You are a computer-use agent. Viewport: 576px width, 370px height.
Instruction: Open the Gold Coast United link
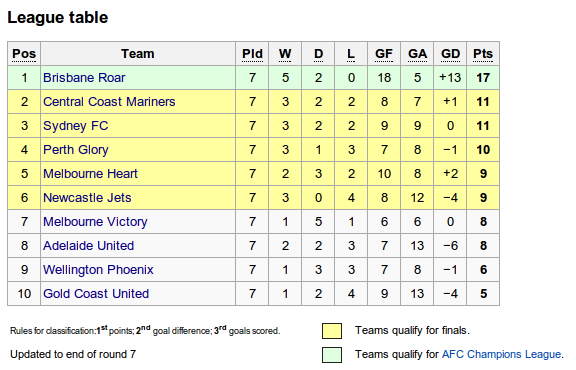click(96, 294)
